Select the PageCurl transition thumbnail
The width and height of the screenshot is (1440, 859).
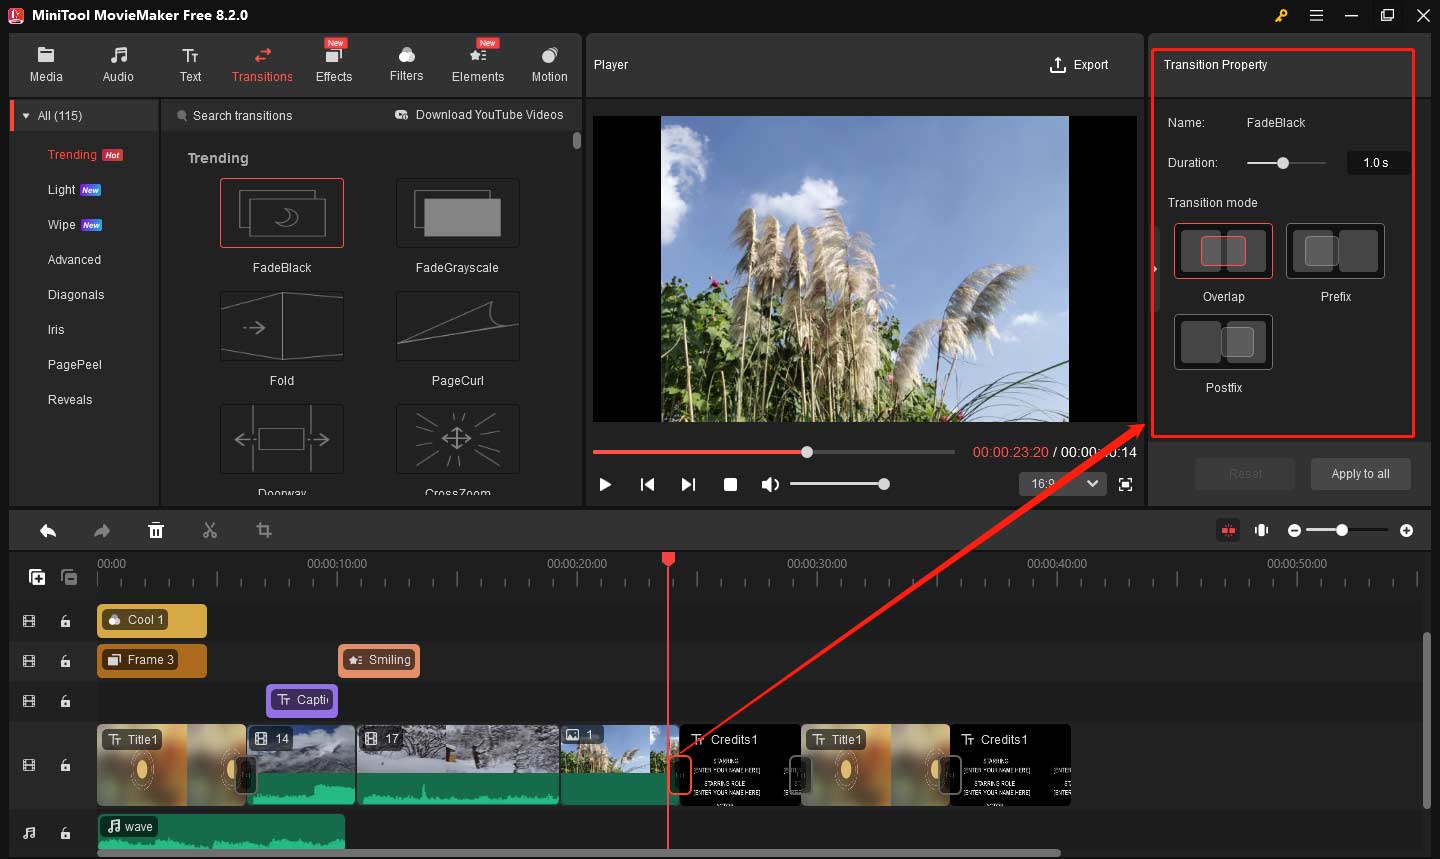click(x=458, y=326)
